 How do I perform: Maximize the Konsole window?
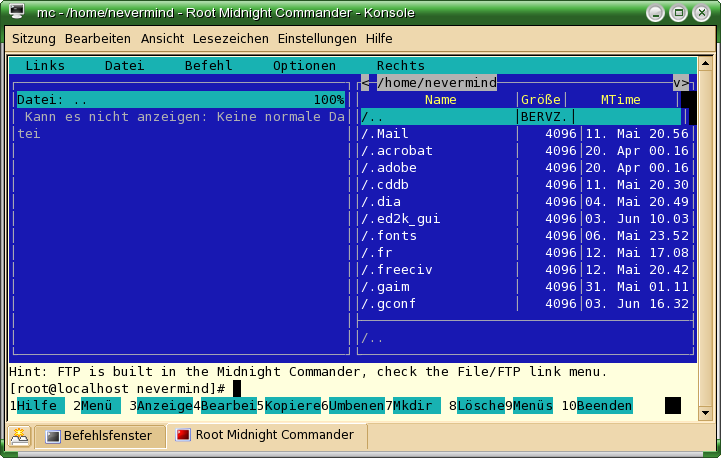[678, 12]
